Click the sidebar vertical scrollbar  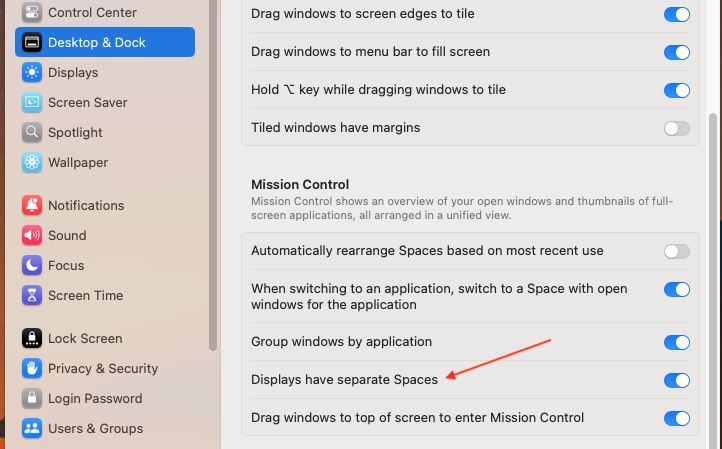pyautogui.click(x=213, y=175)
